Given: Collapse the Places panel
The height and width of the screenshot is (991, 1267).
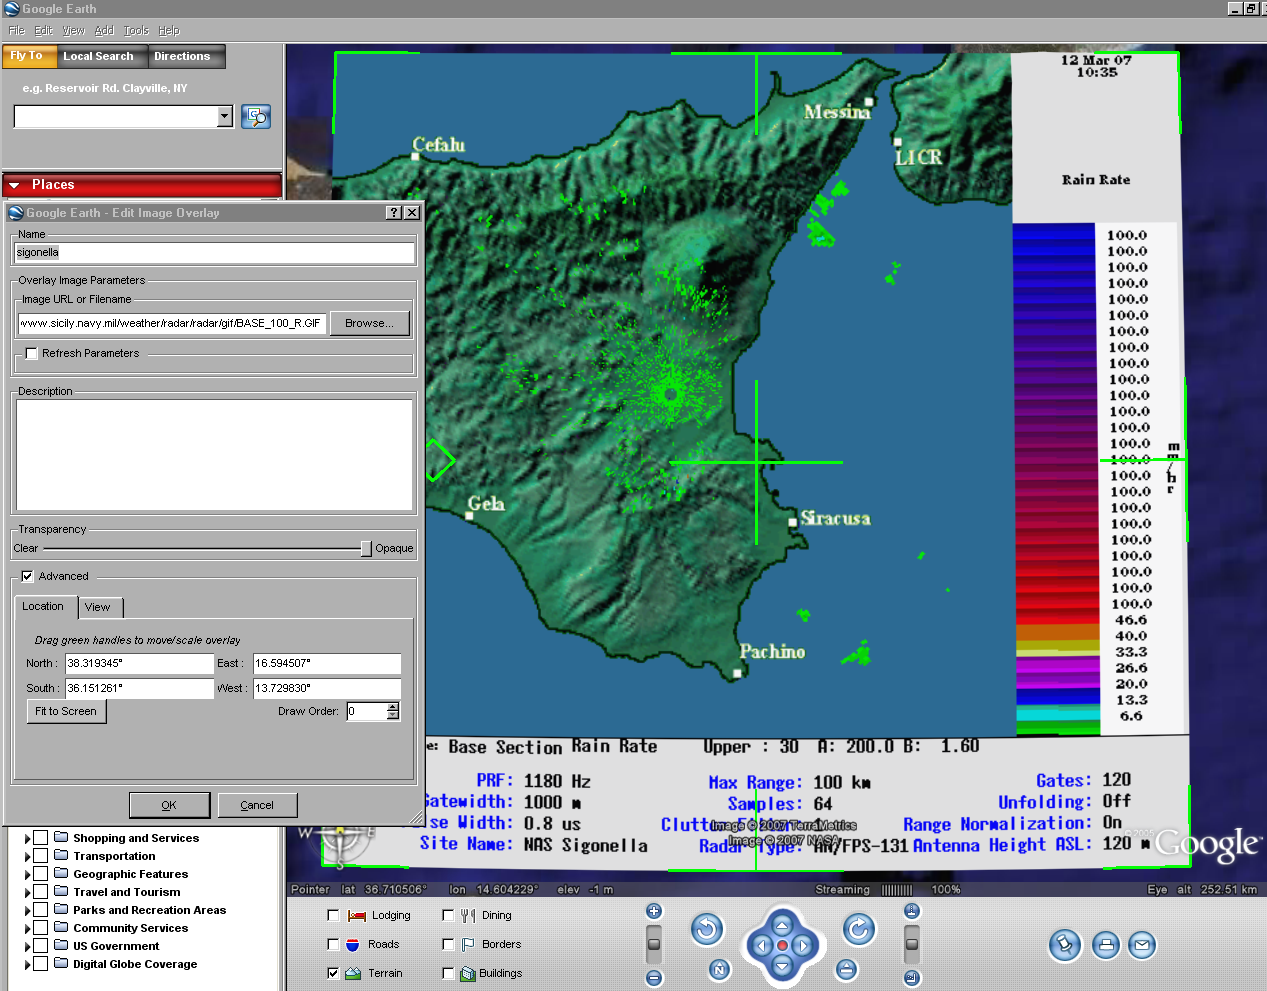Looking at the screenshot, I should [15, 185].
